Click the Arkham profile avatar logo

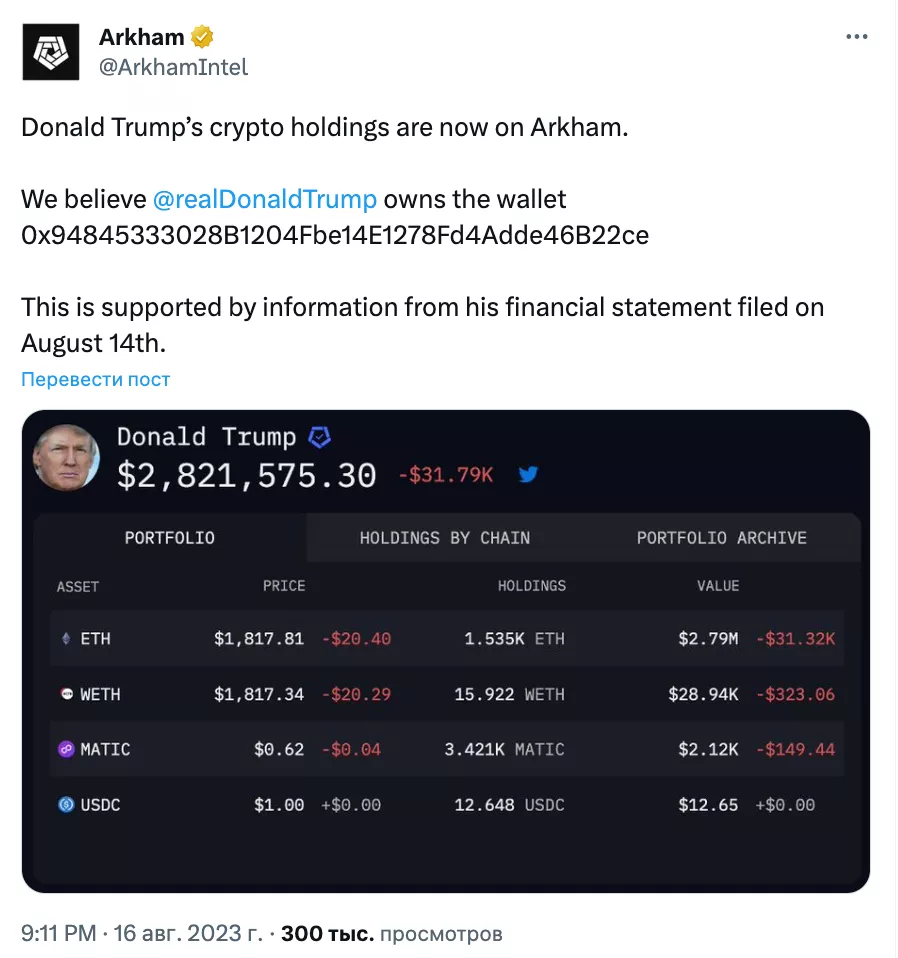click(50, 51)
